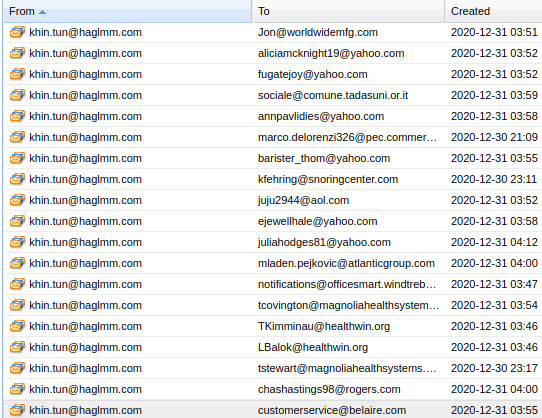Click the mail icon in annpavlidies@yahoo.com row
542x418 pixels.
17,116
